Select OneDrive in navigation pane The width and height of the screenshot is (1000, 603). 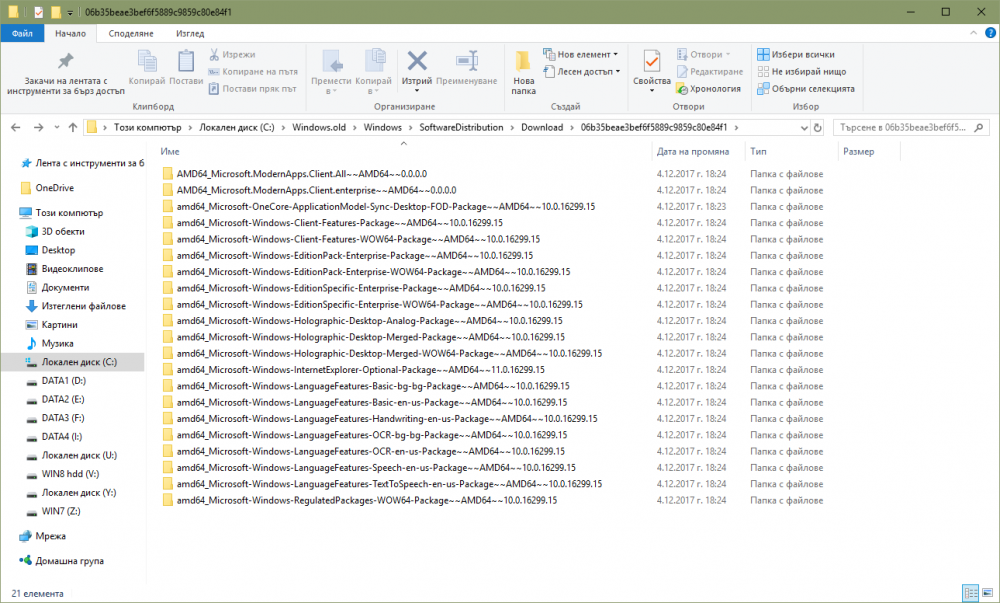pos(54,188)
